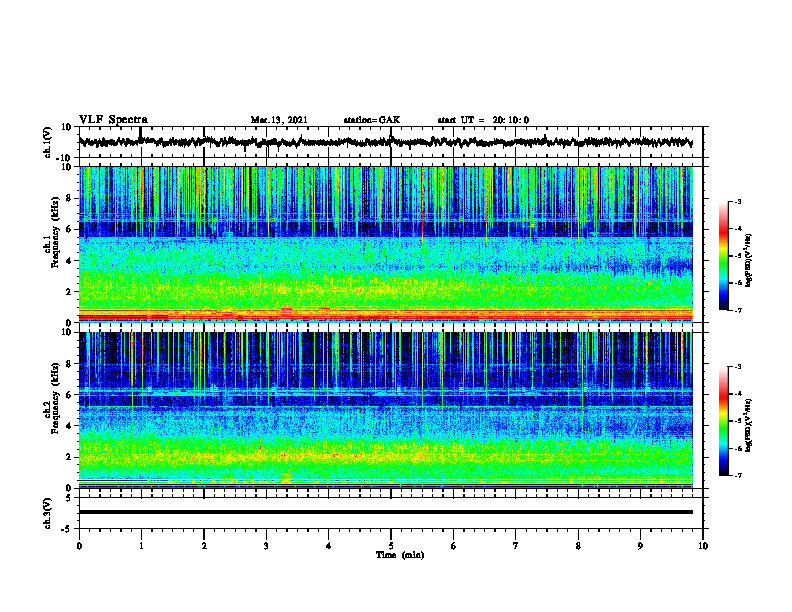Click the ch.1 spectrogram panel
792x612 pixels.
[x=385, y=244]
